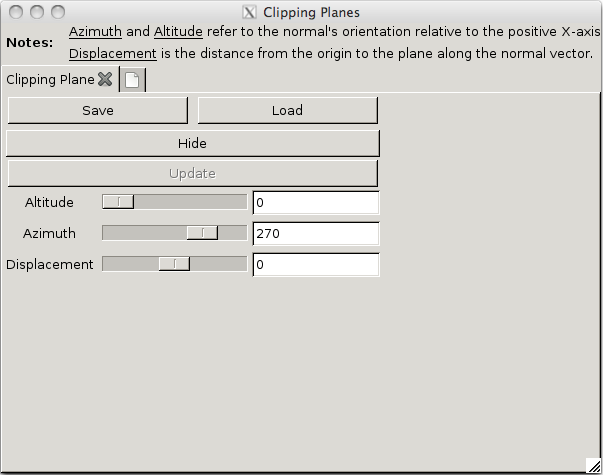Click the Save button

97,110
